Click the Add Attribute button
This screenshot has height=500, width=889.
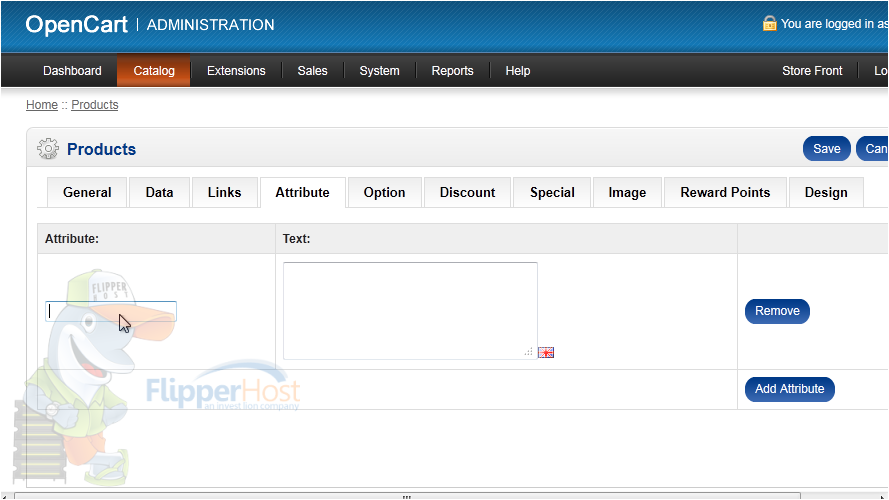pyautogui.click(x=790, y=389)
